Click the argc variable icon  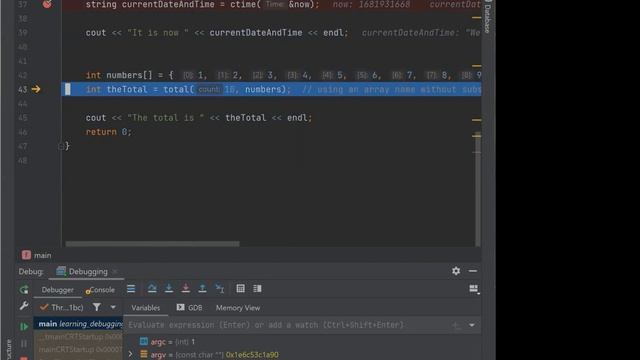[x=144, y=341]
